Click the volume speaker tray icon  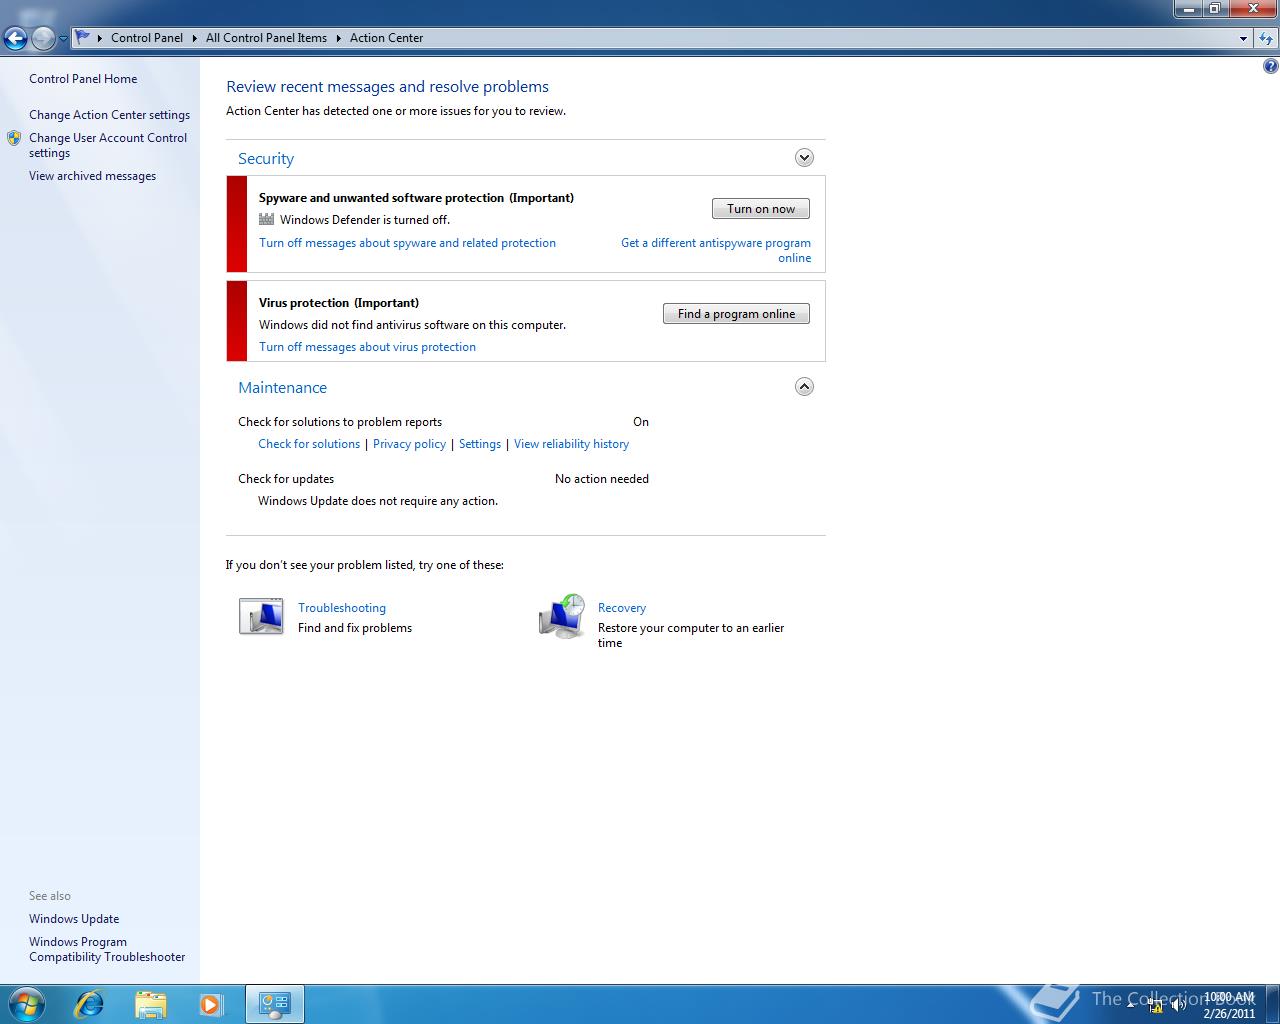pos(1179,1005)
